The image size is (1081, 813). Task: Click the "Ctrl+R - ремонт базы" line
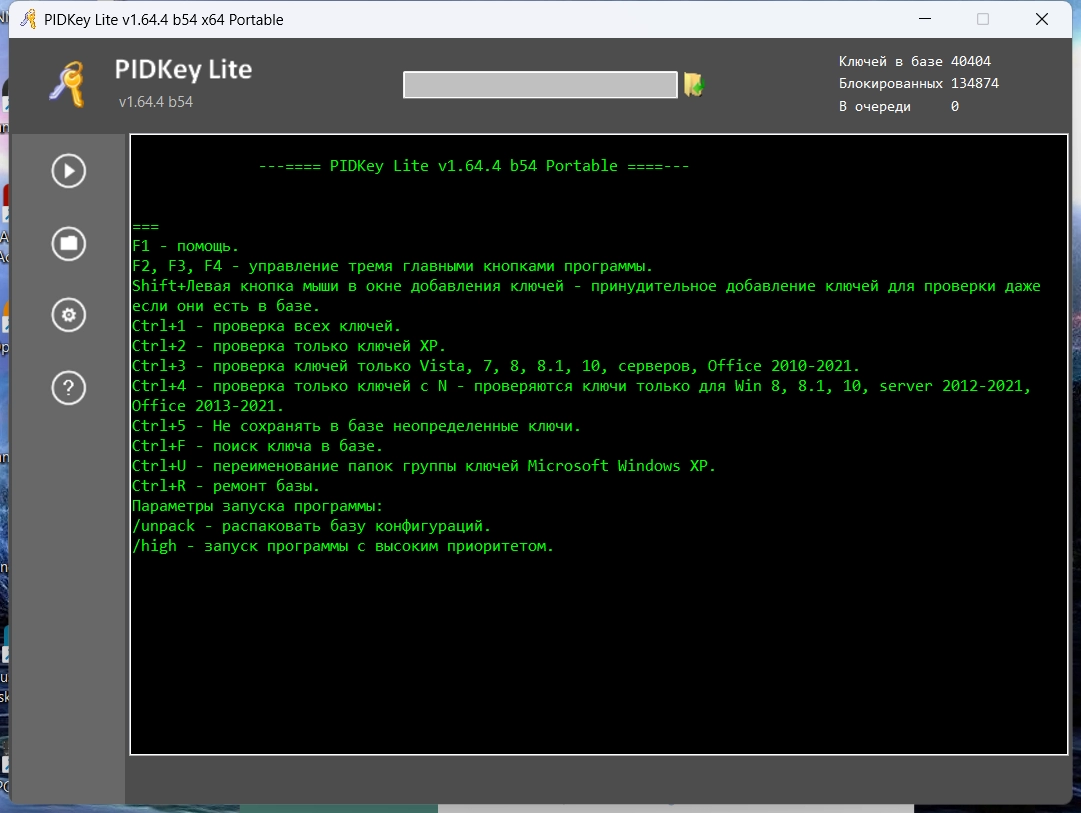click(x=226, y=486)
